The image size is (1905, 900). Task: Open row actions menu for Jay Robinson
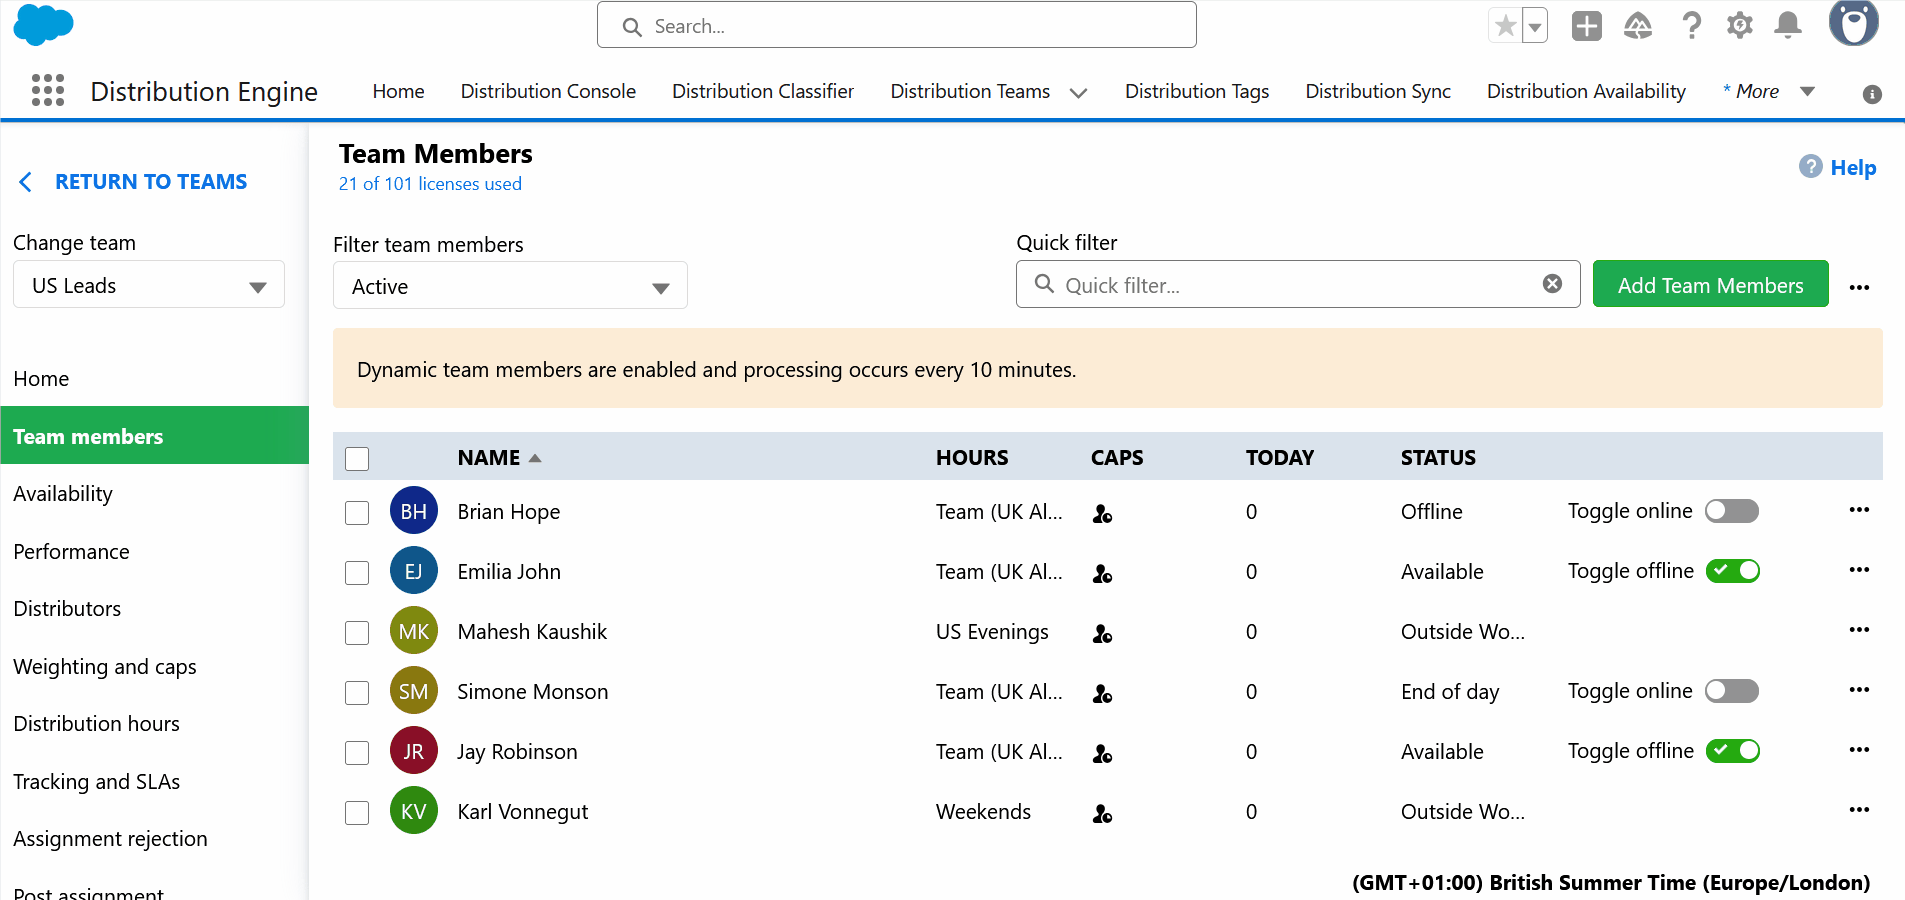[x=1860, y=750]
